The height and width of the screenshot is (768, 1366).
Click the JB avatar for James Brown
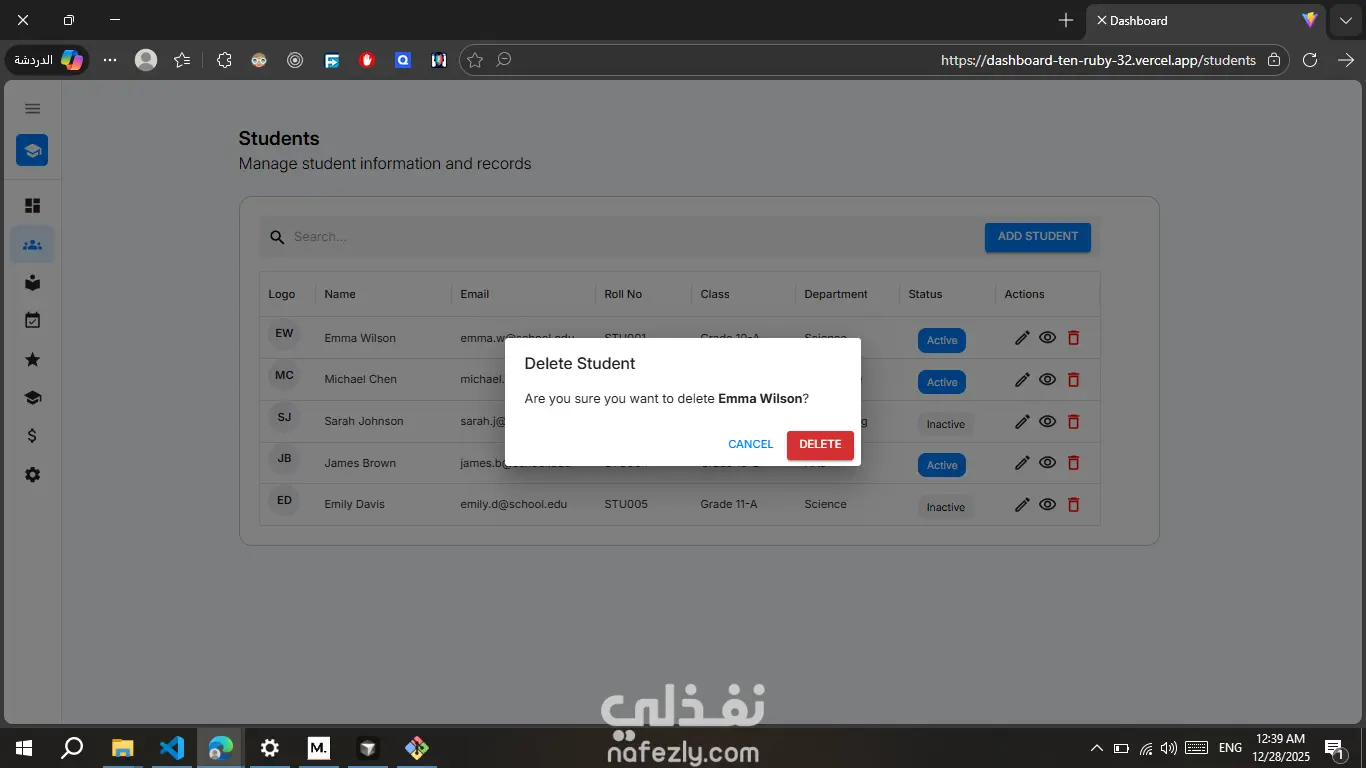click(x=284, y=459)
